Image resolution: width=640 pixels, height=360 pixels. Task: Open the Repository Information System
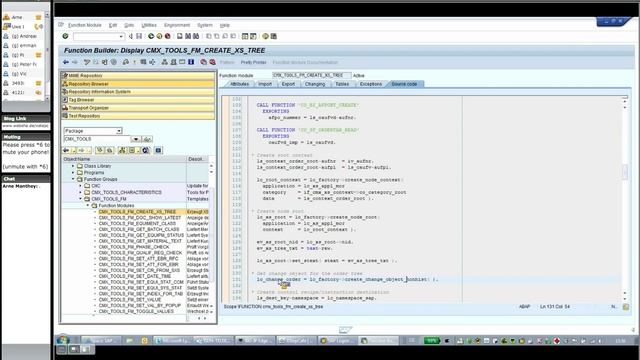coord(138,92)
